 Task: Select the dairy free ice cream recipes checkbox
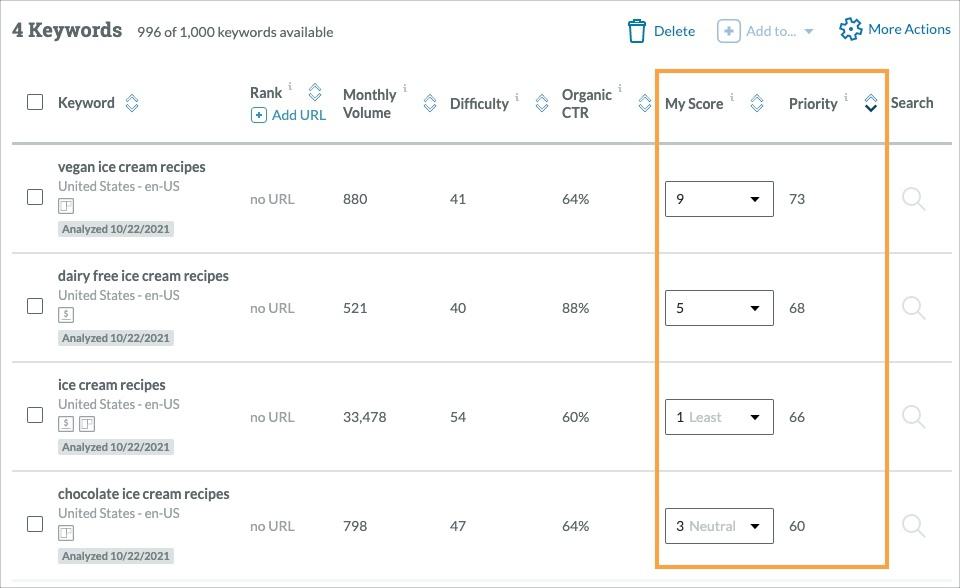(x=34, y=306)
